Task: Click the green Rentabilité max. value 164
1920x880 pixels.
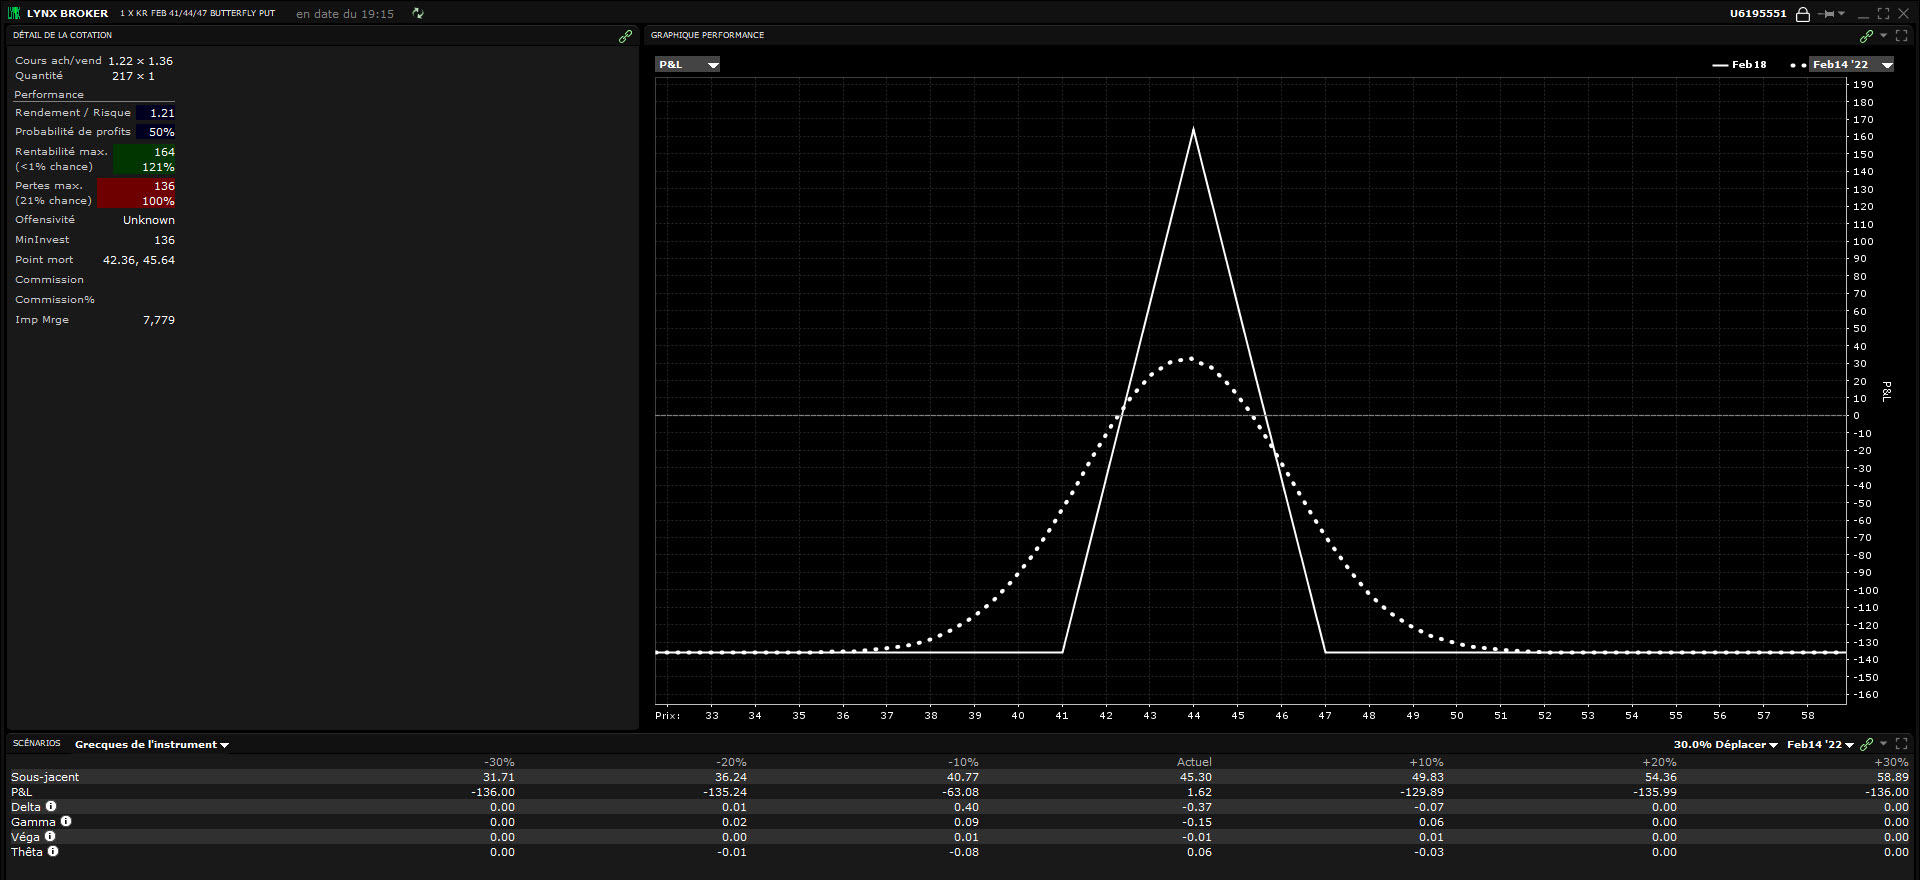Action: click(x=165, y=152)
